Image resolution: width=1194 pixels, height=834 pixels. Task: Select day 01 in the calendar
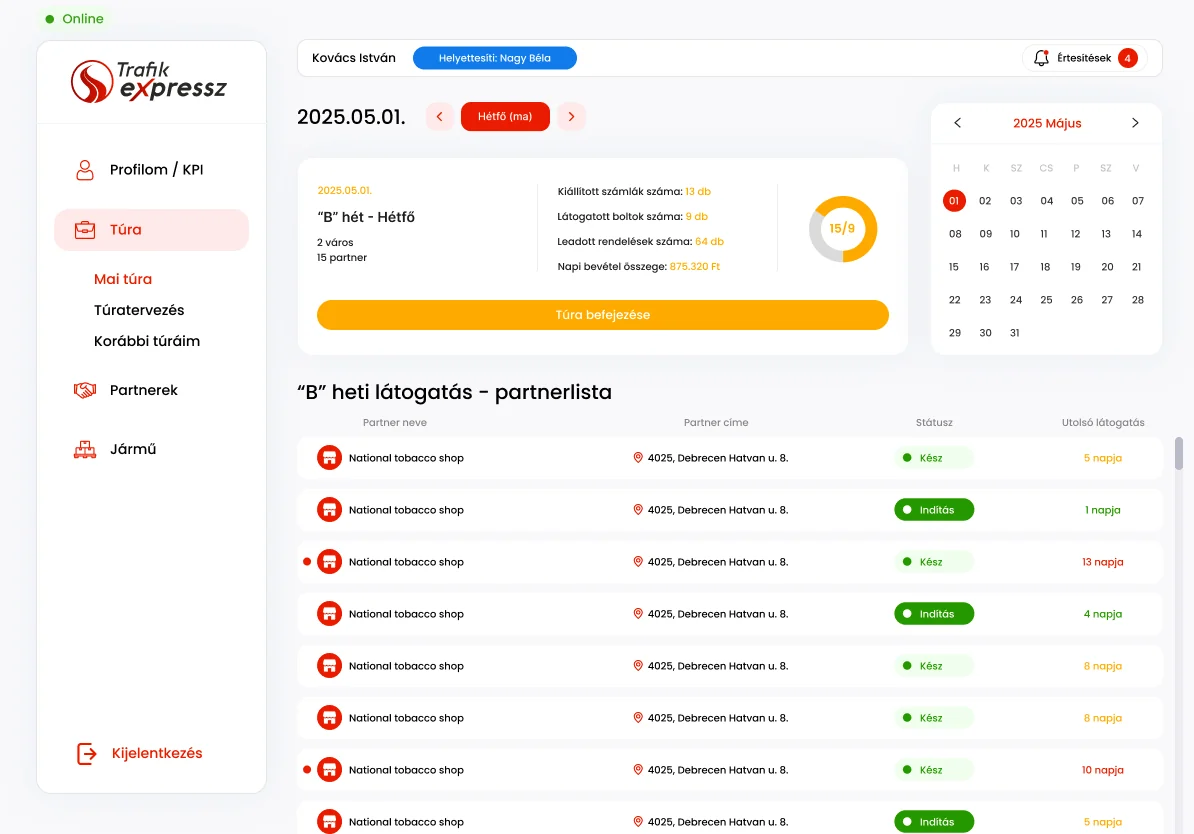tap(954, 200)
